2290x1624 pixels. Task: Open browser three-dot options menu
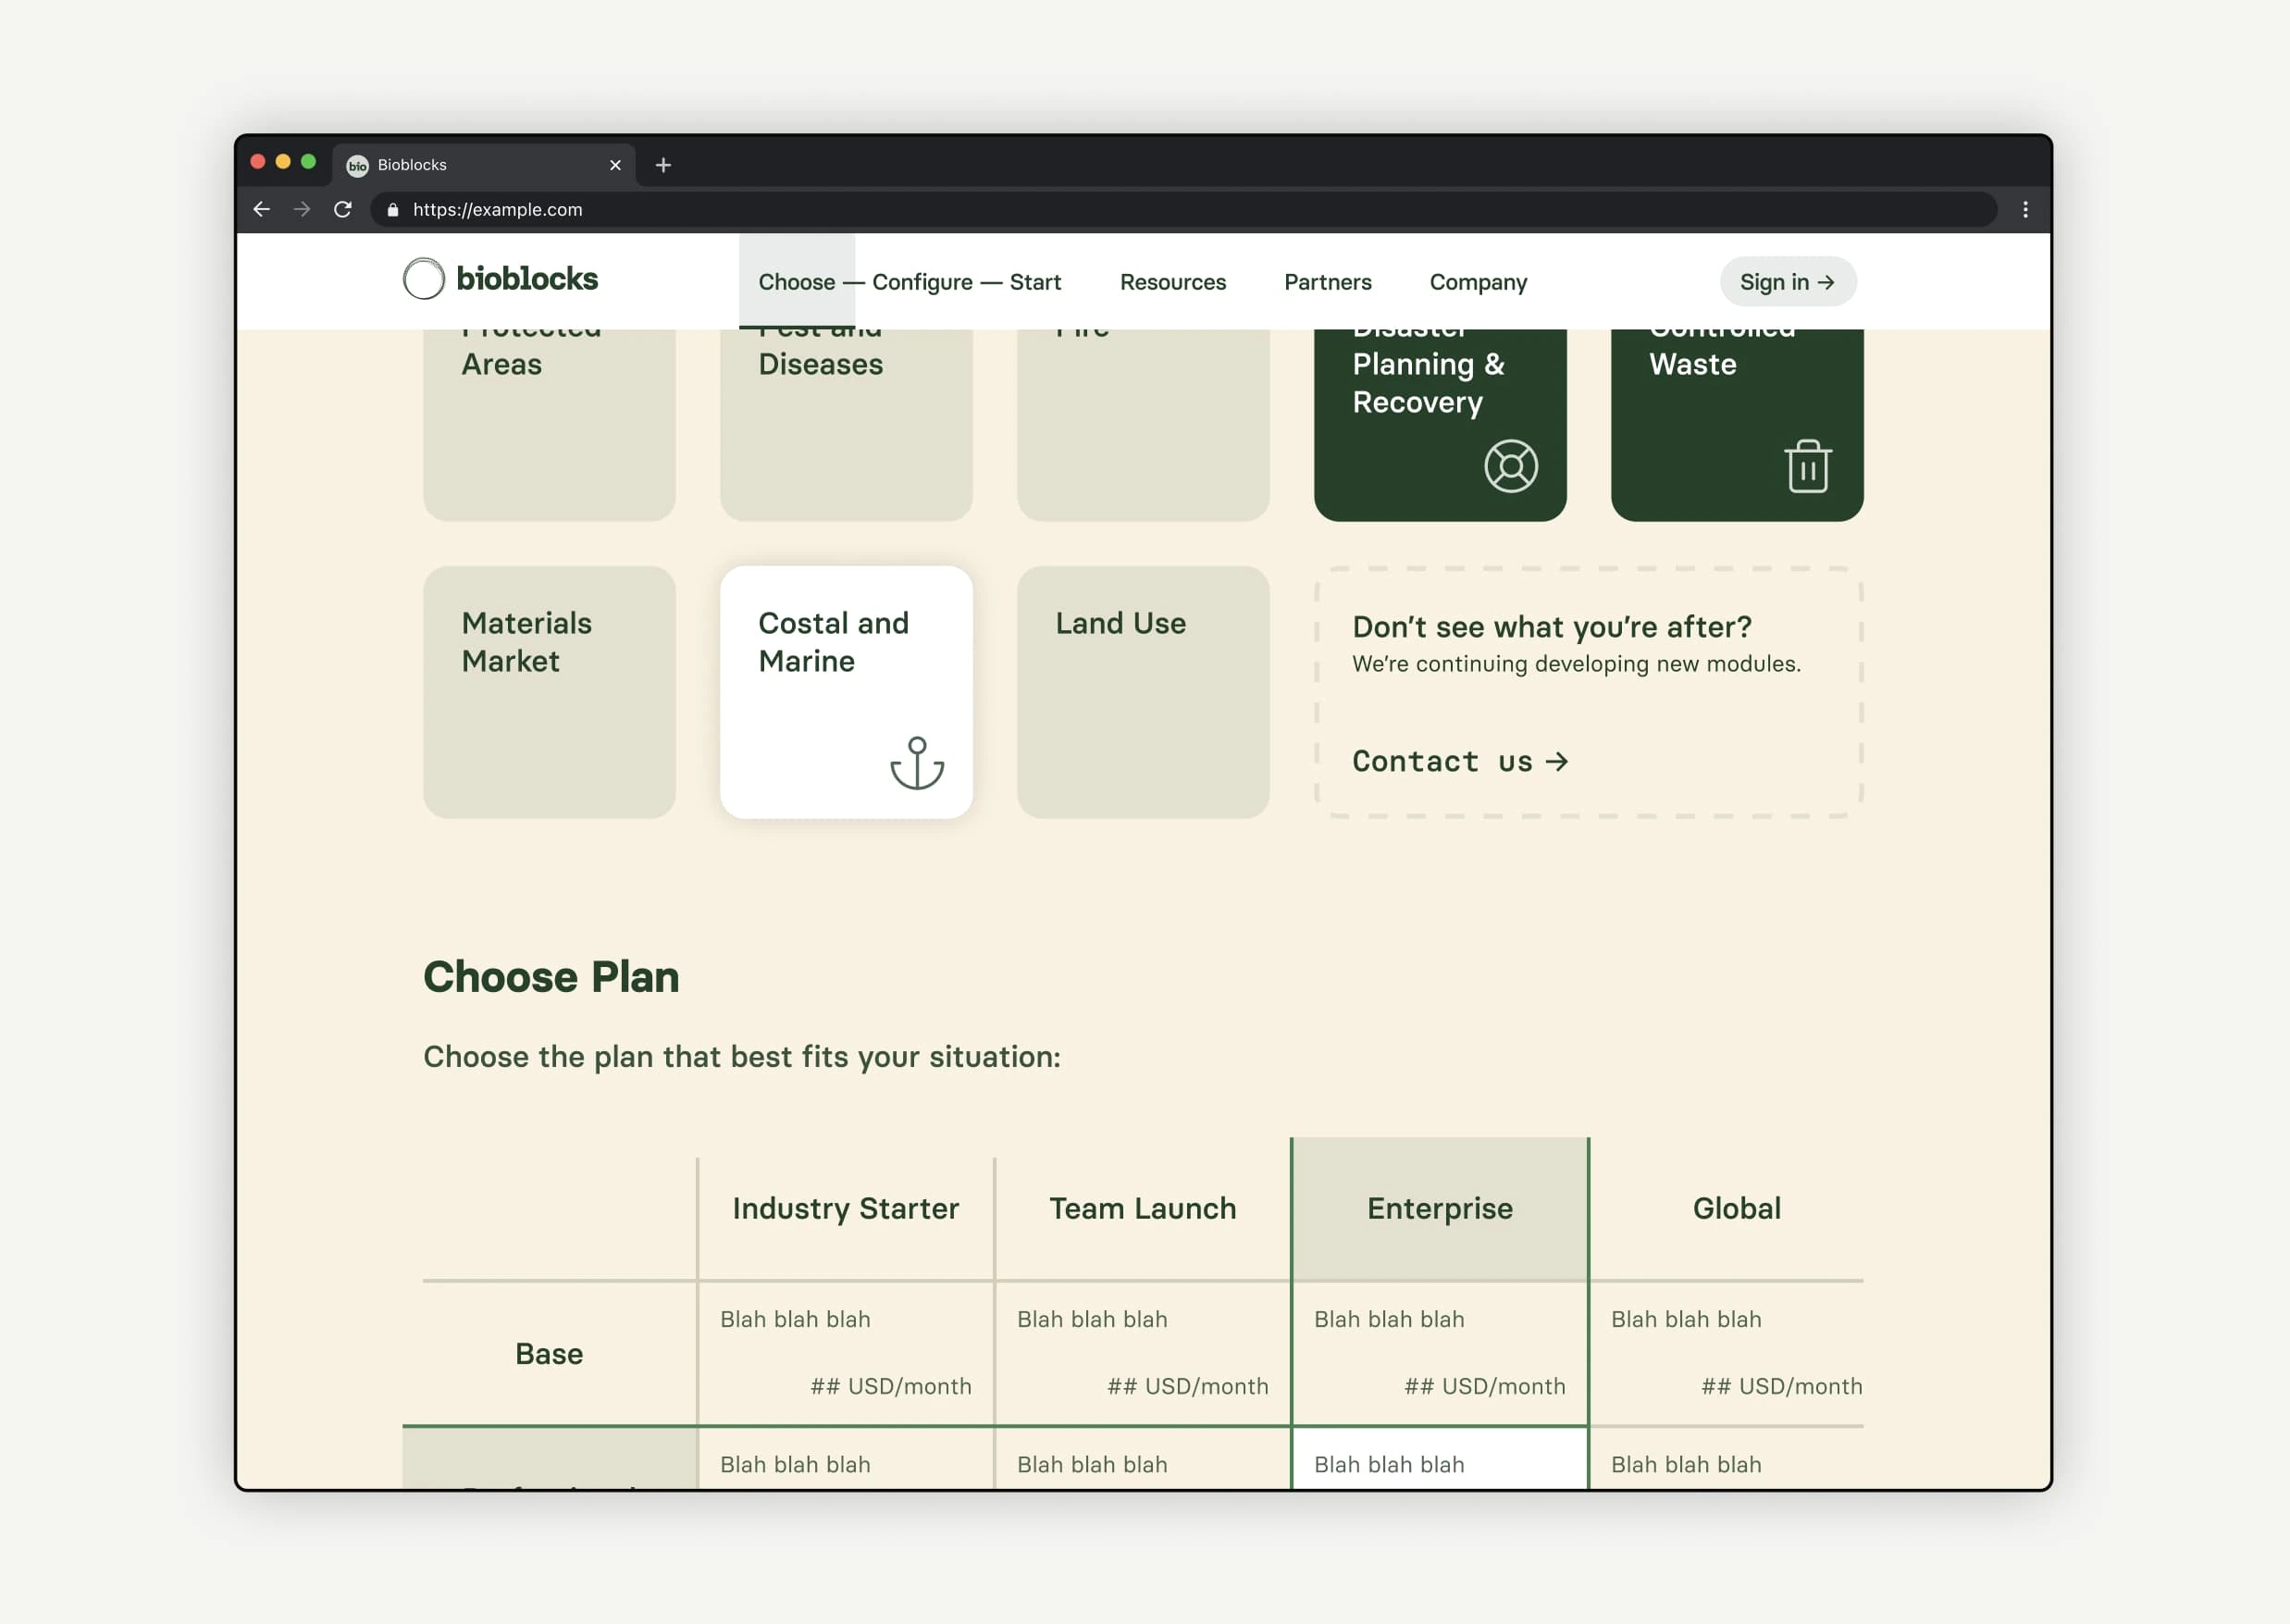coord(2025,209)
